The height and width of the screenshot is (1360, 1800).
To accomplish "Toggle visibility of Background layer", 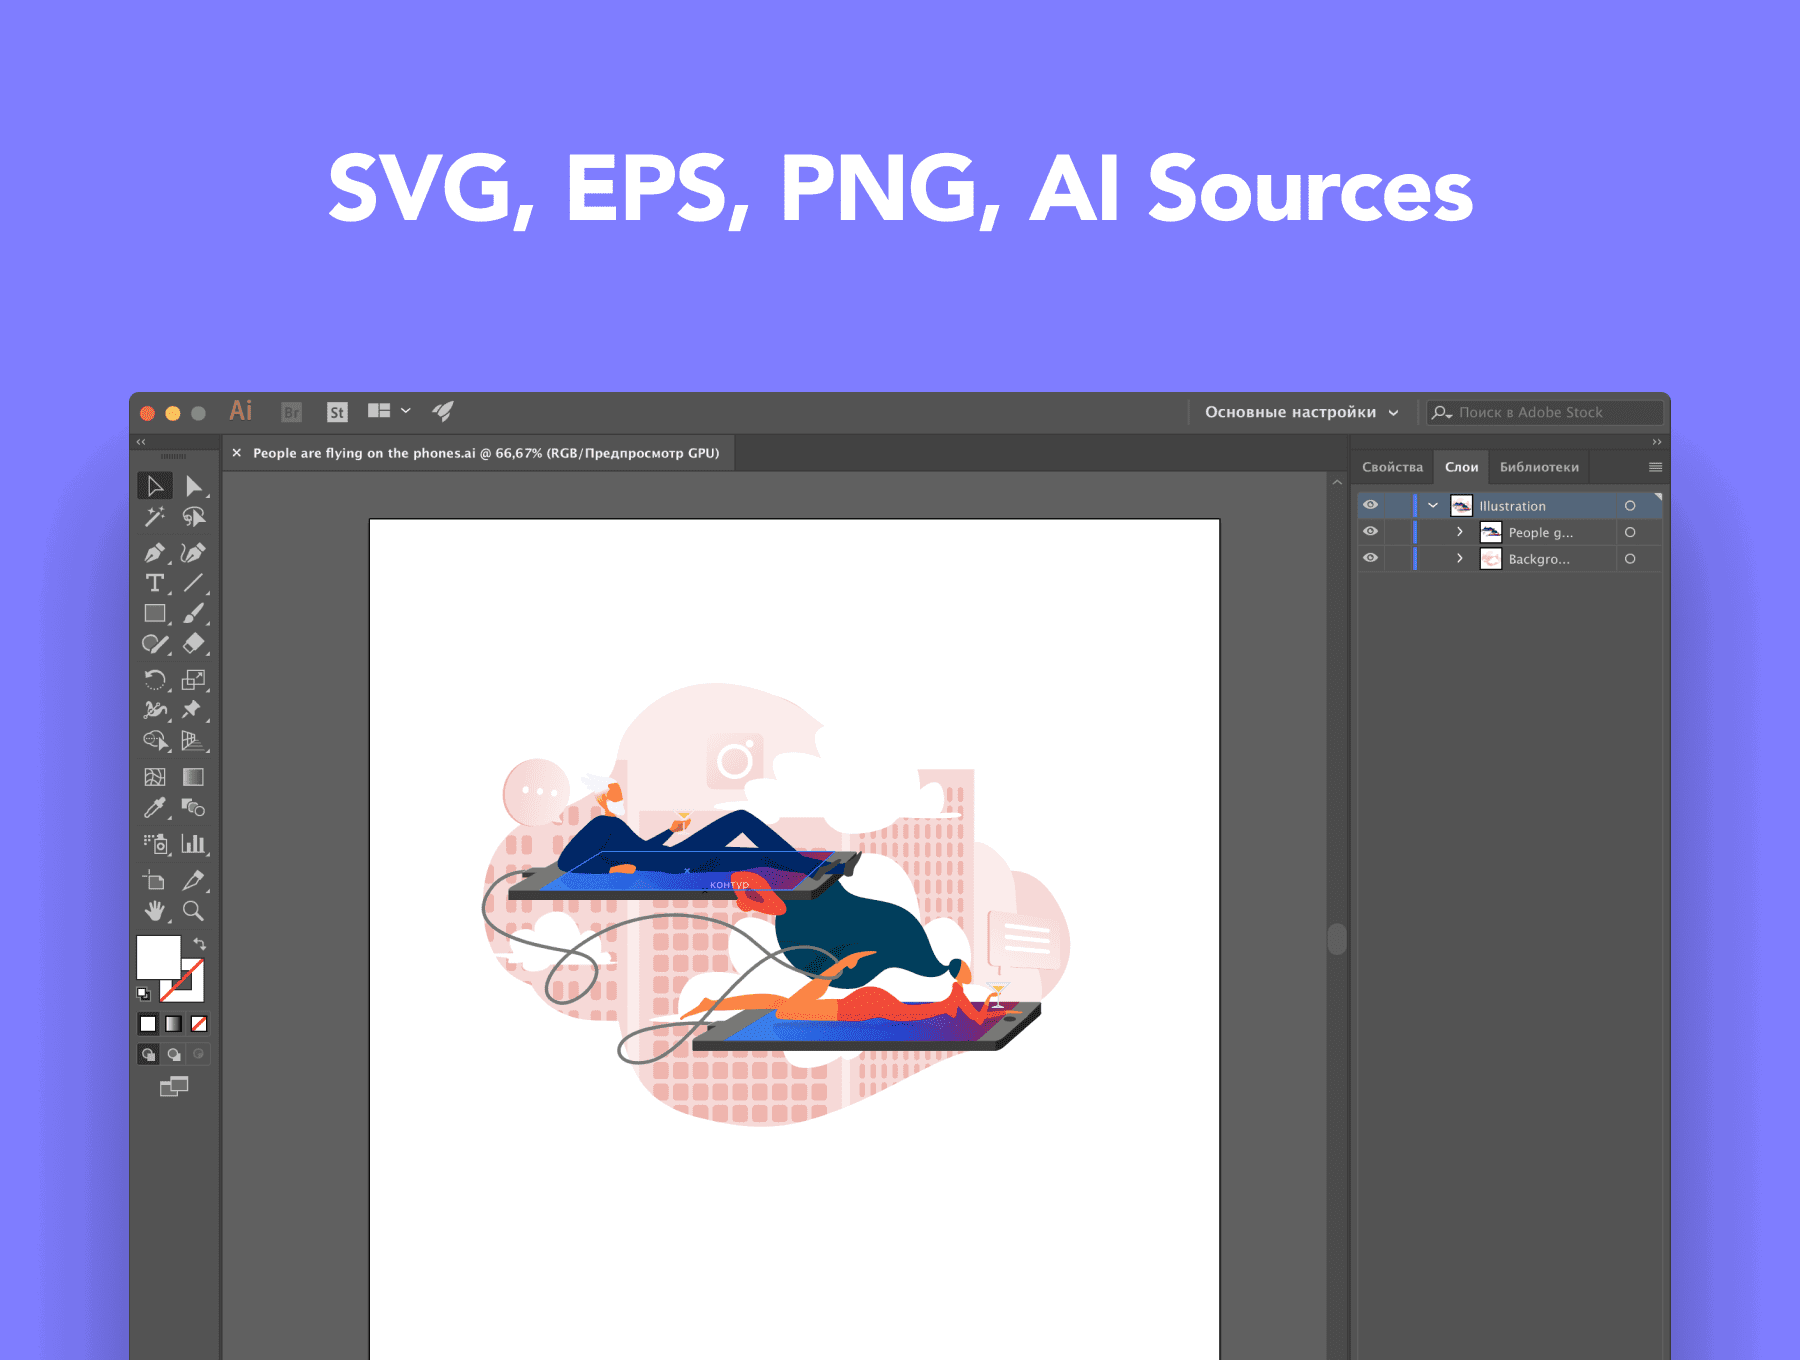I will (1370, 558).
